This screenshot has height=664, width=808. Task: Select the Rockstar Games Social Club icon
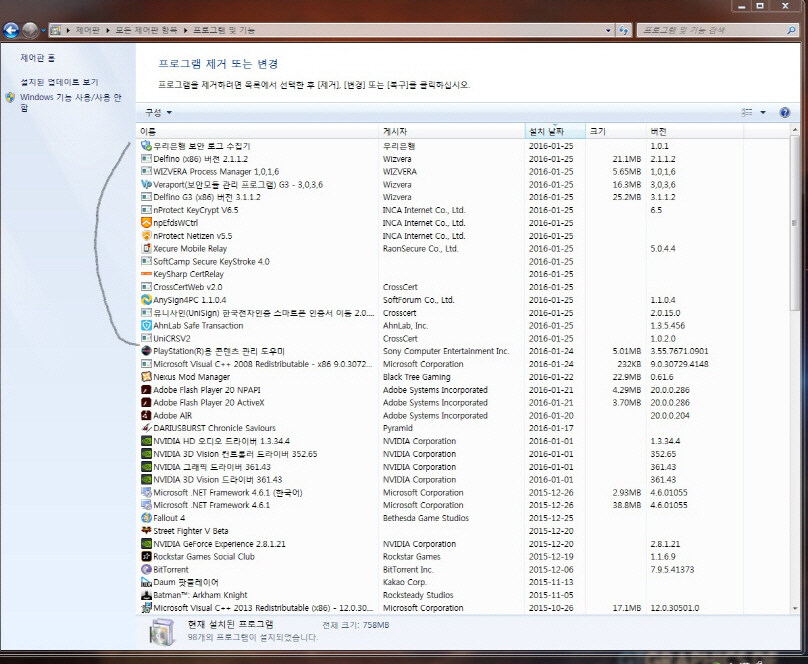pyautogui.click(x=146, y=556)
